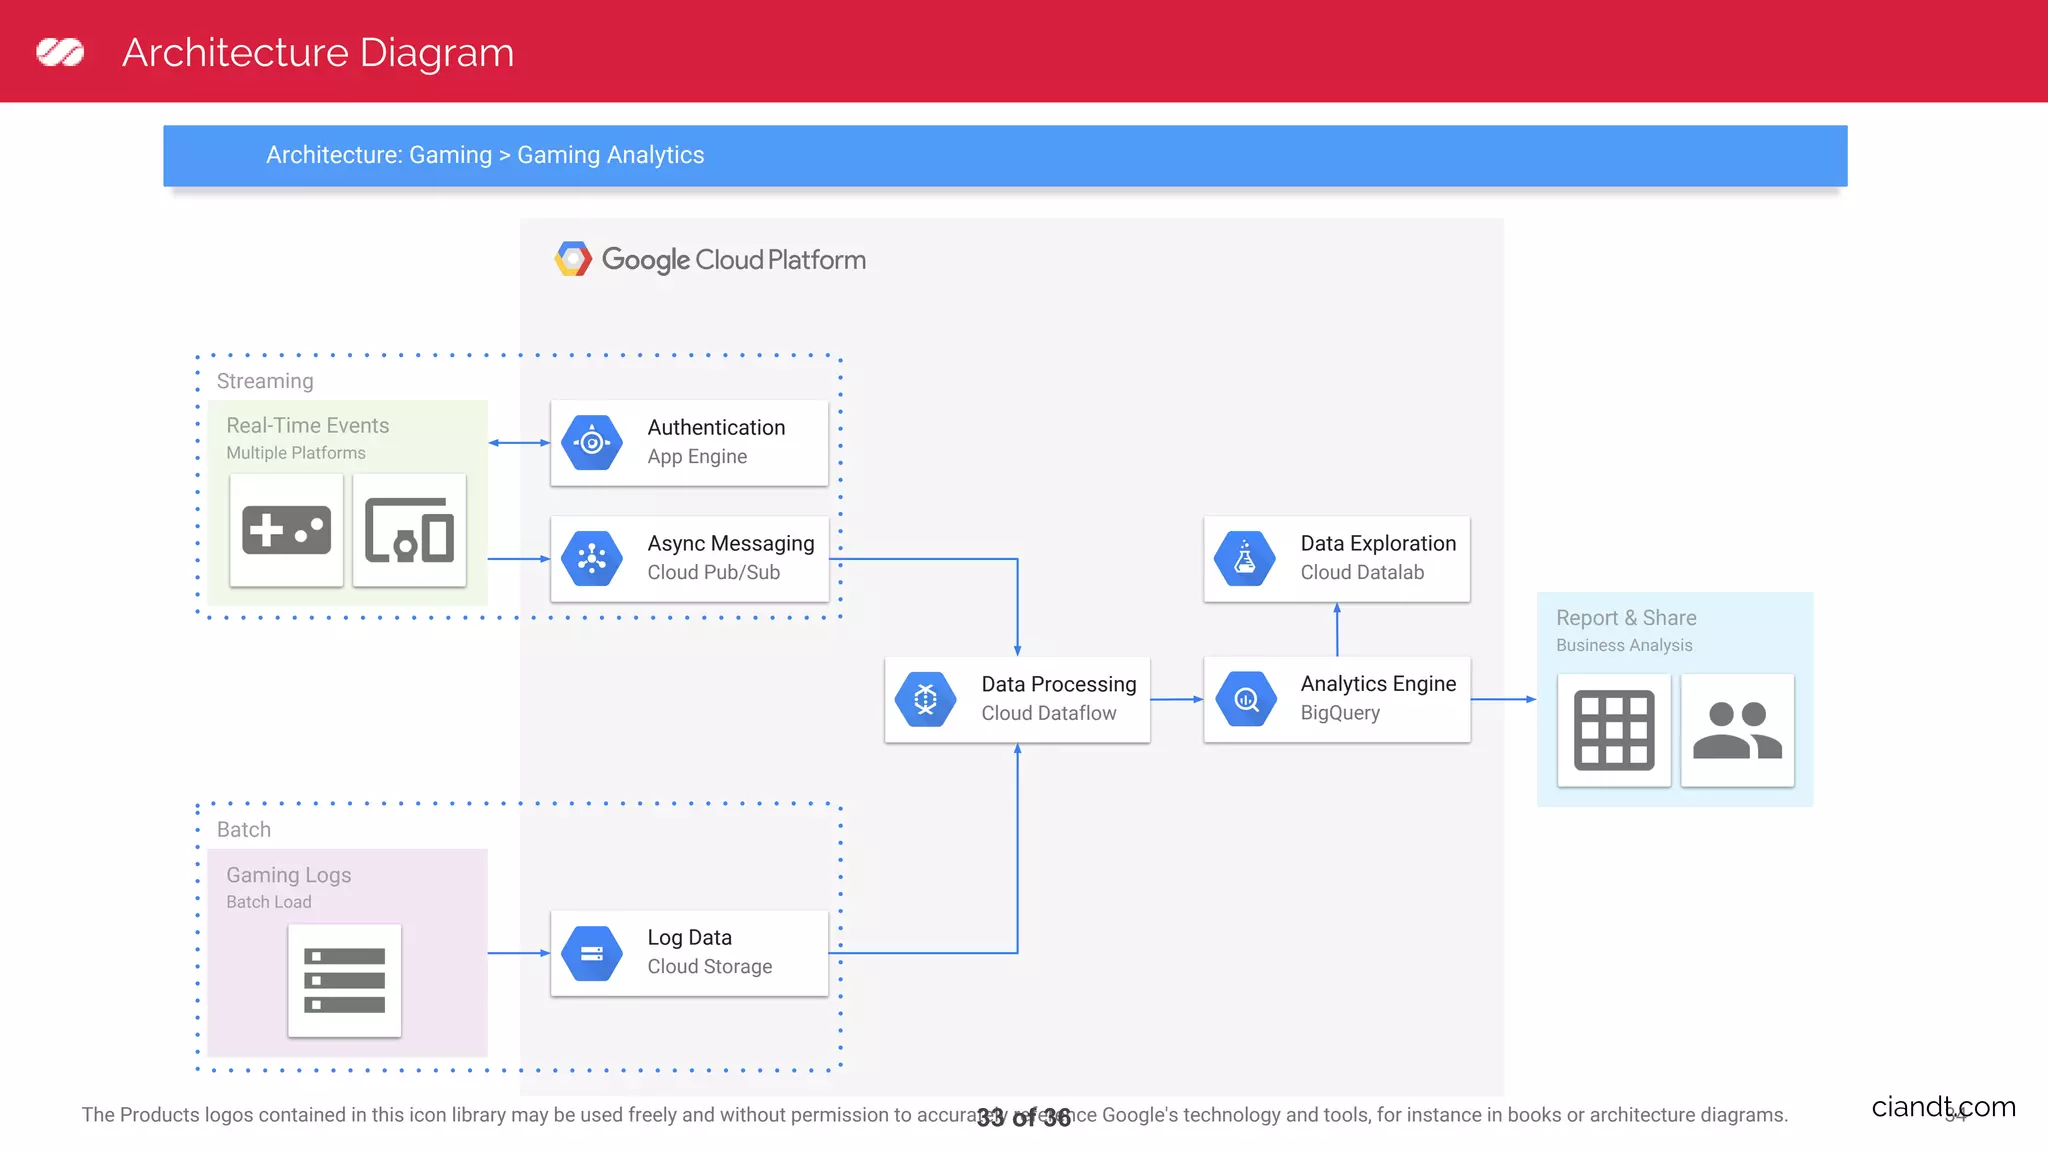The image size is (2048, 1152).
Task: Click the Cloud Datalab flask icon
Action: click(x=1245, y=558)
